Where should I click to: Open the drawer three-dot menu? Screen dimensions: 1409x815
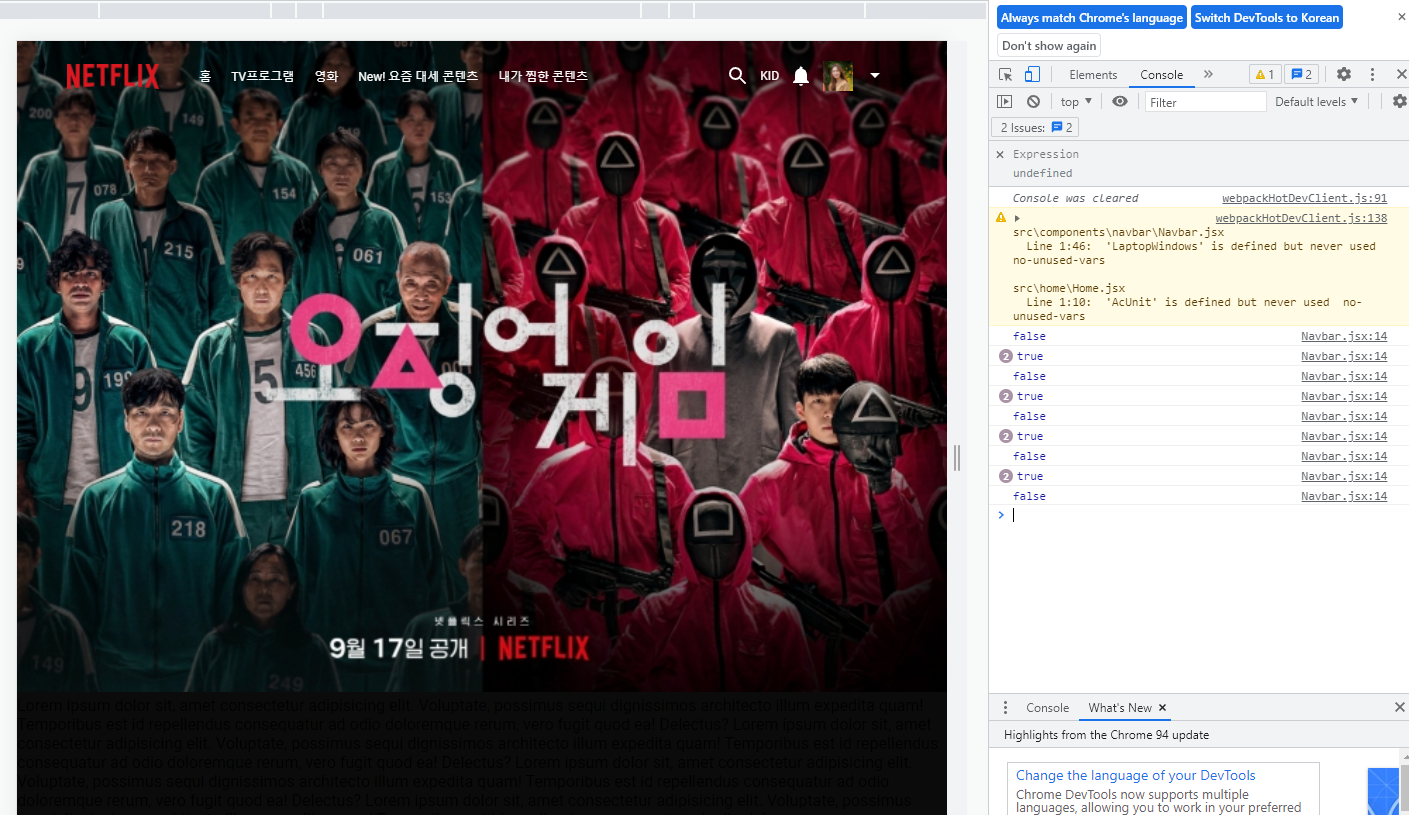point(1005,707)
